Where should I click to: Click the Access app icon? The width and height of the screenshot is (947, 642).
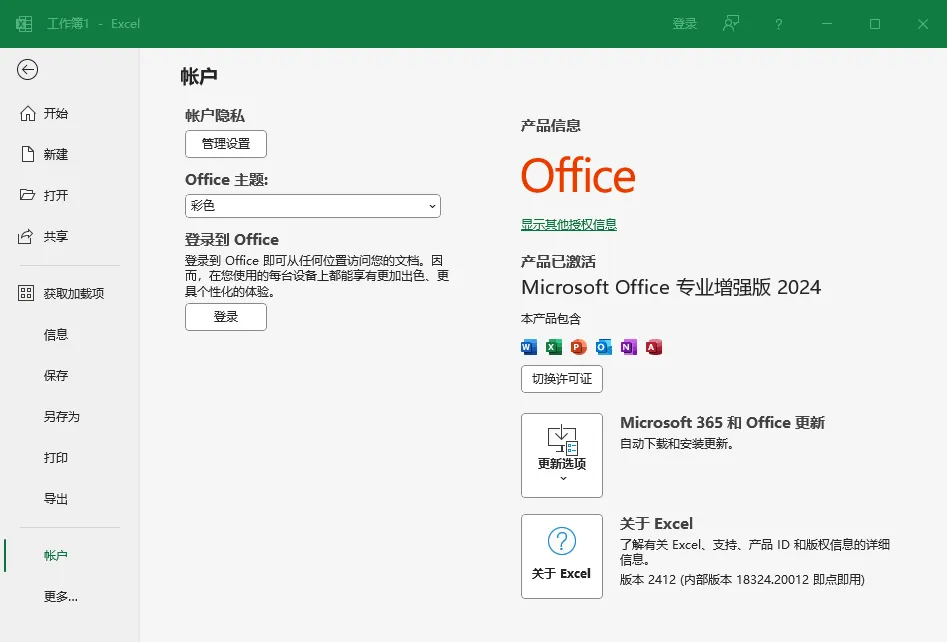653,347
